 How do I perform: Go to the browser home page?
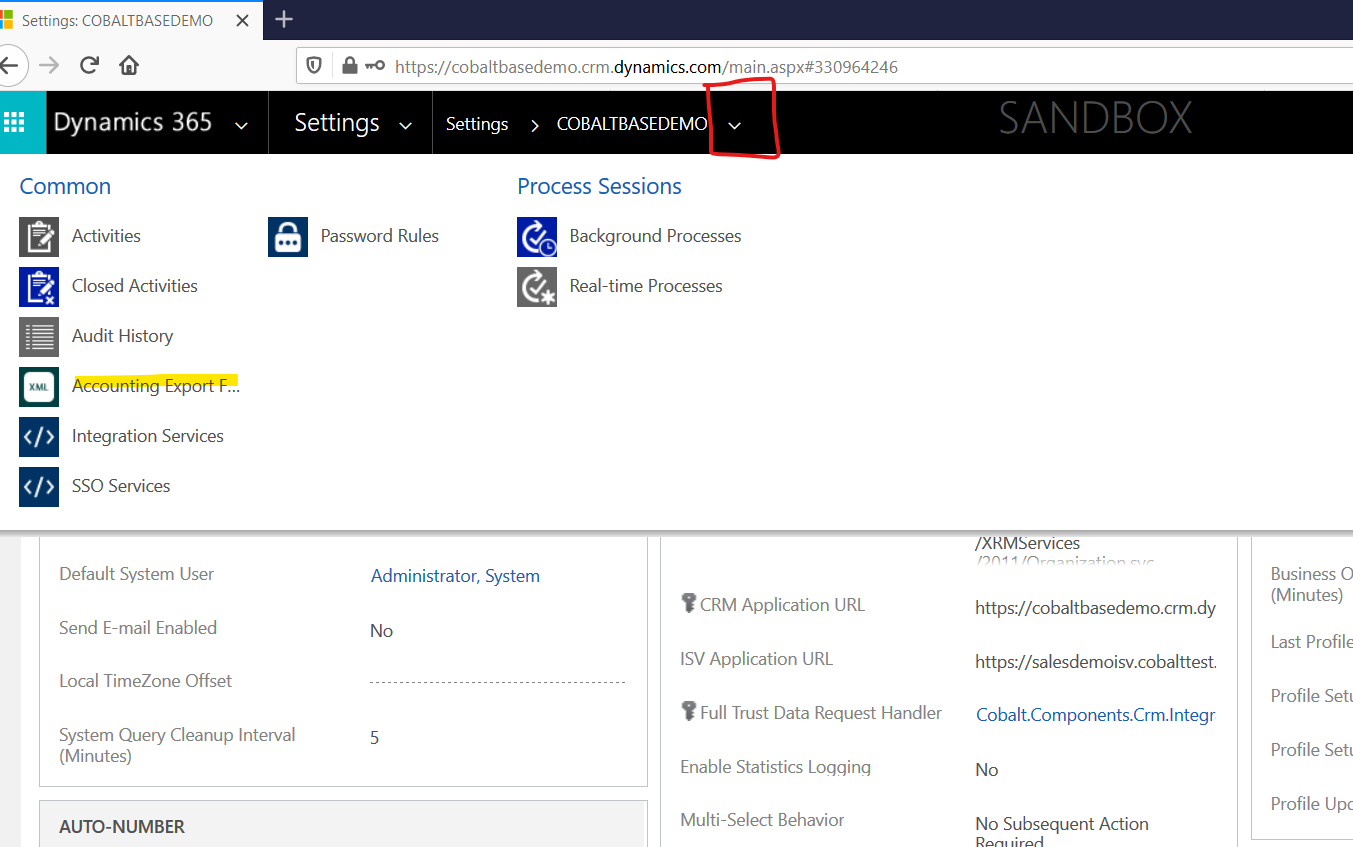tap(129, 66)
